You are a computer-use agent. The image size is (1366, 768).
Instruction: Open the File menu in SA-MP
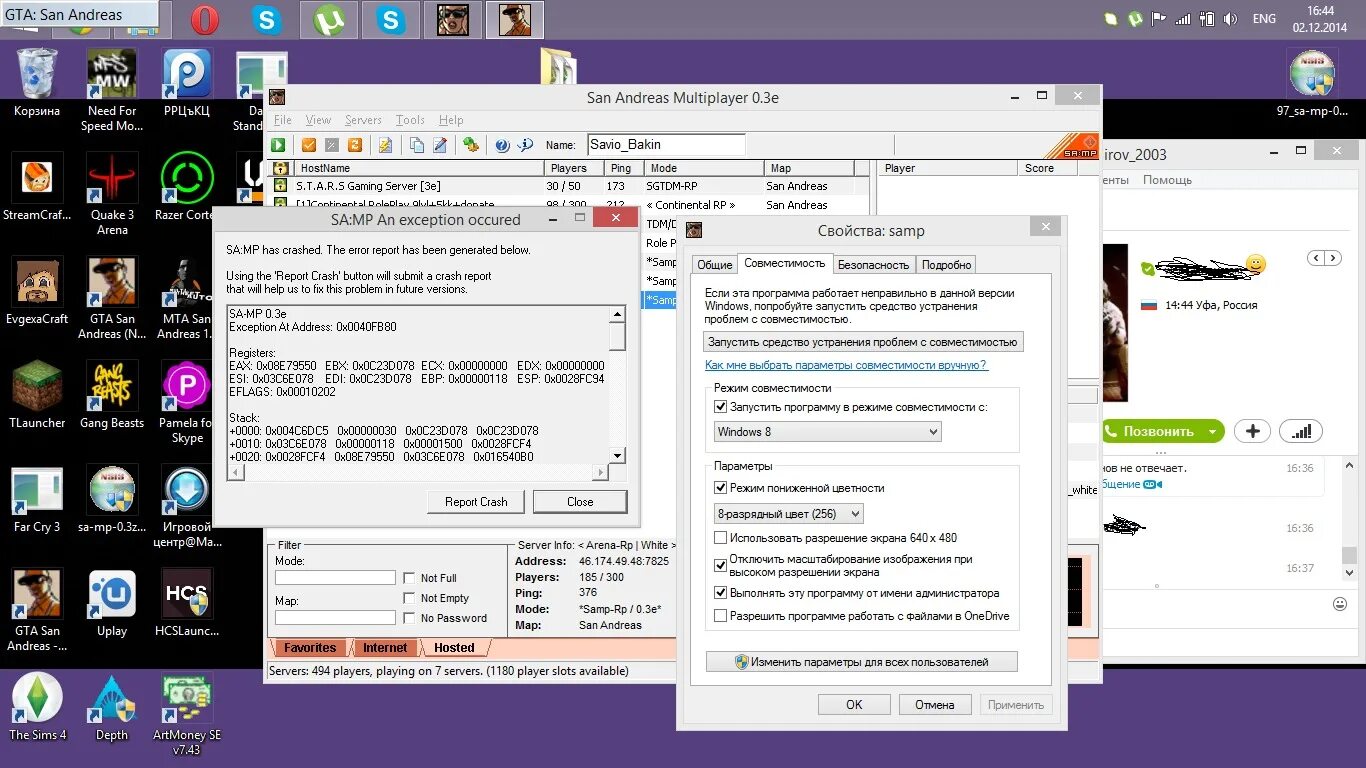tap(283, 120)
